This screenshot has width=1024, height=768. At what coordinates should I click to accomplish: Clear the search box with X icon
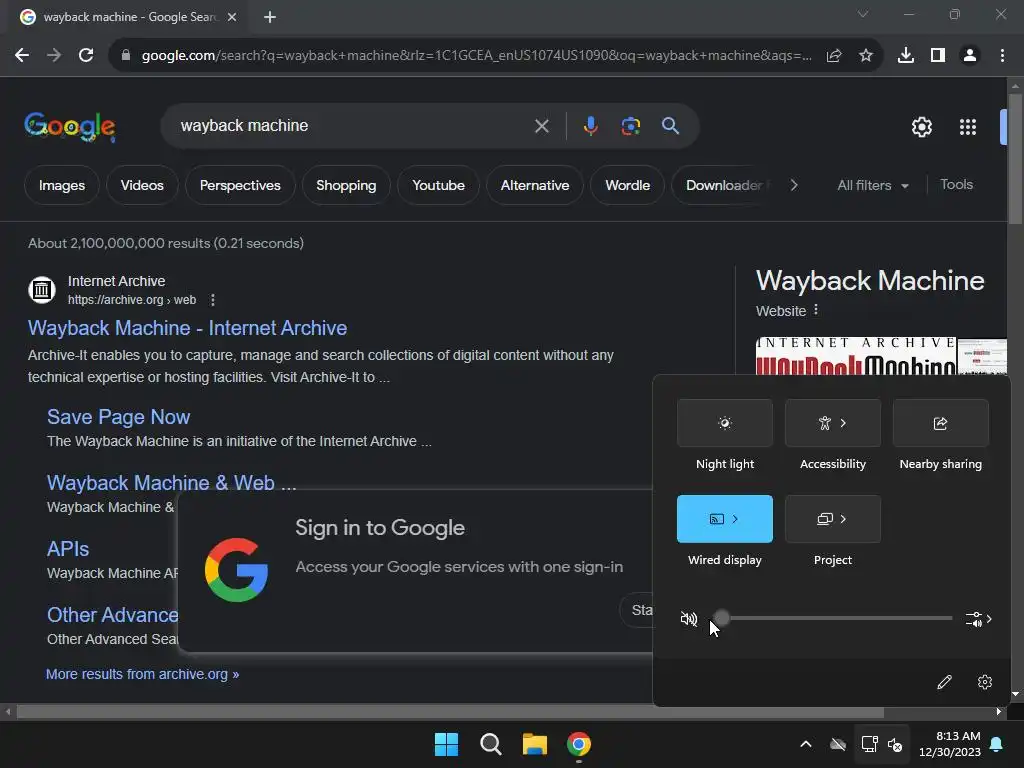[541, 126]
